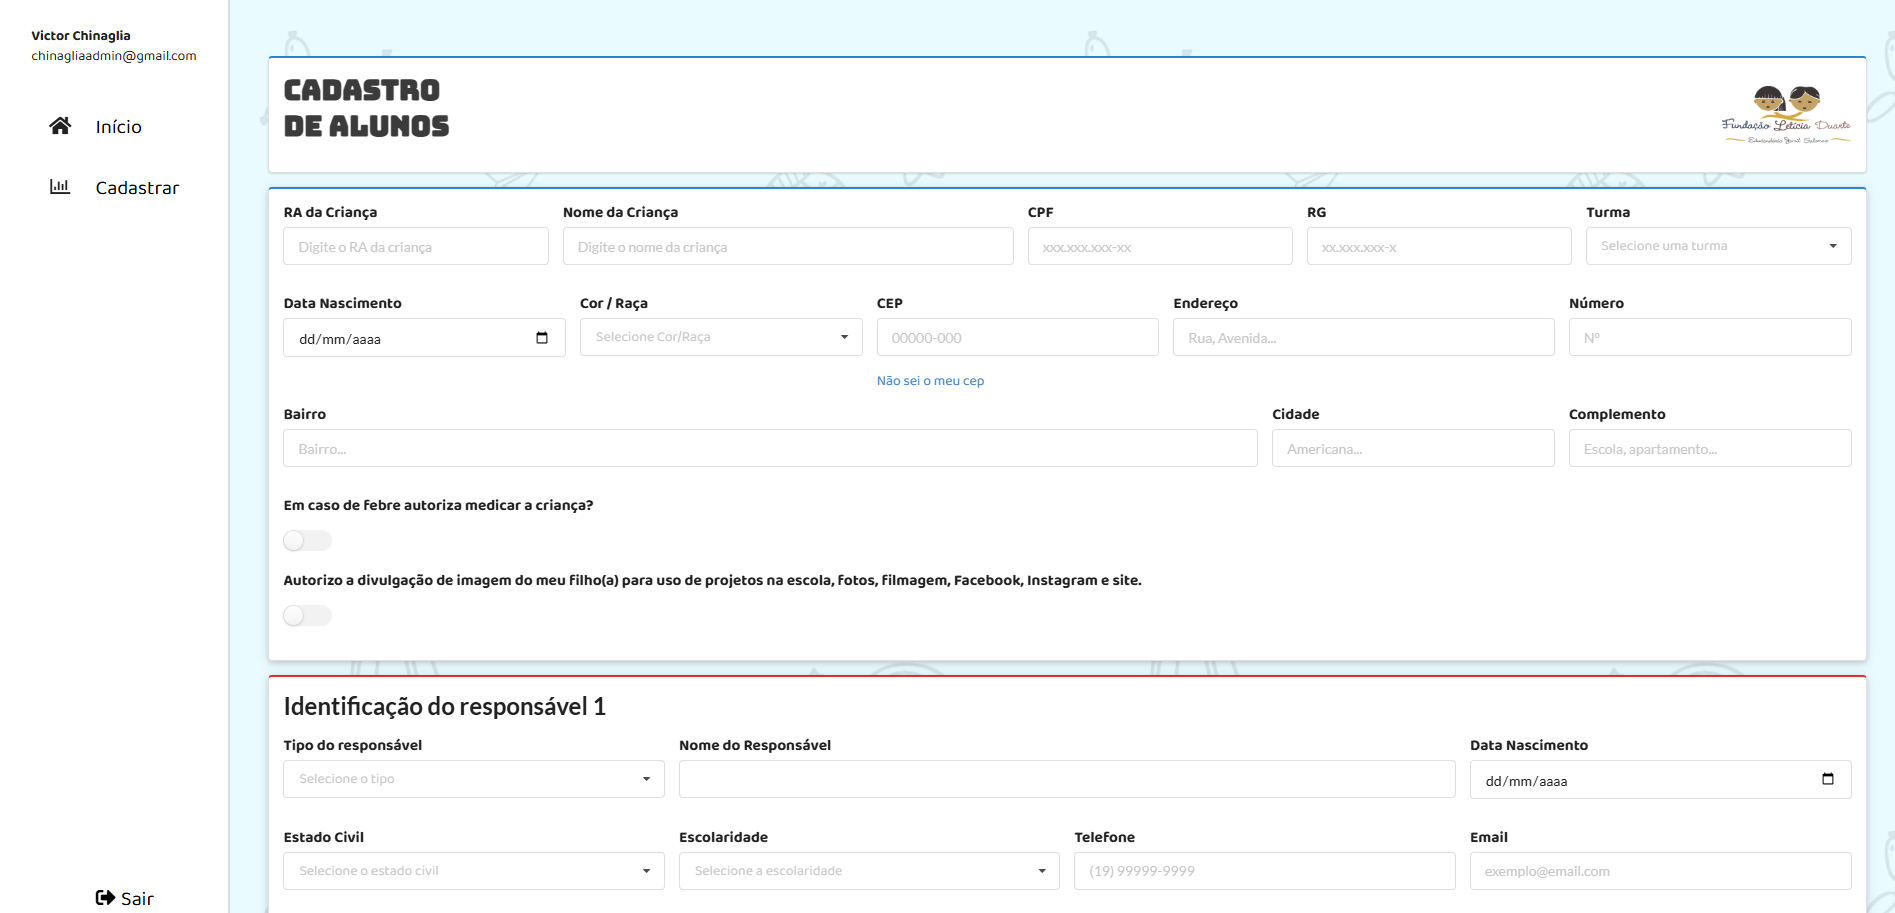Click the chart icon beside Cadastrar
This screenshot has height=913, width=1895.
[60, 187]
